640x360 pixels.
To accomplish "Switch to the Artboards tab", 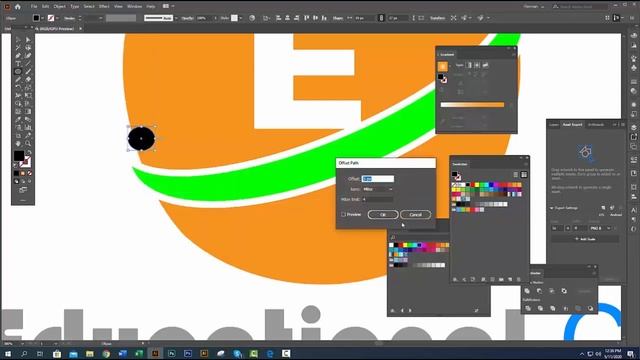I will point(596,124).
